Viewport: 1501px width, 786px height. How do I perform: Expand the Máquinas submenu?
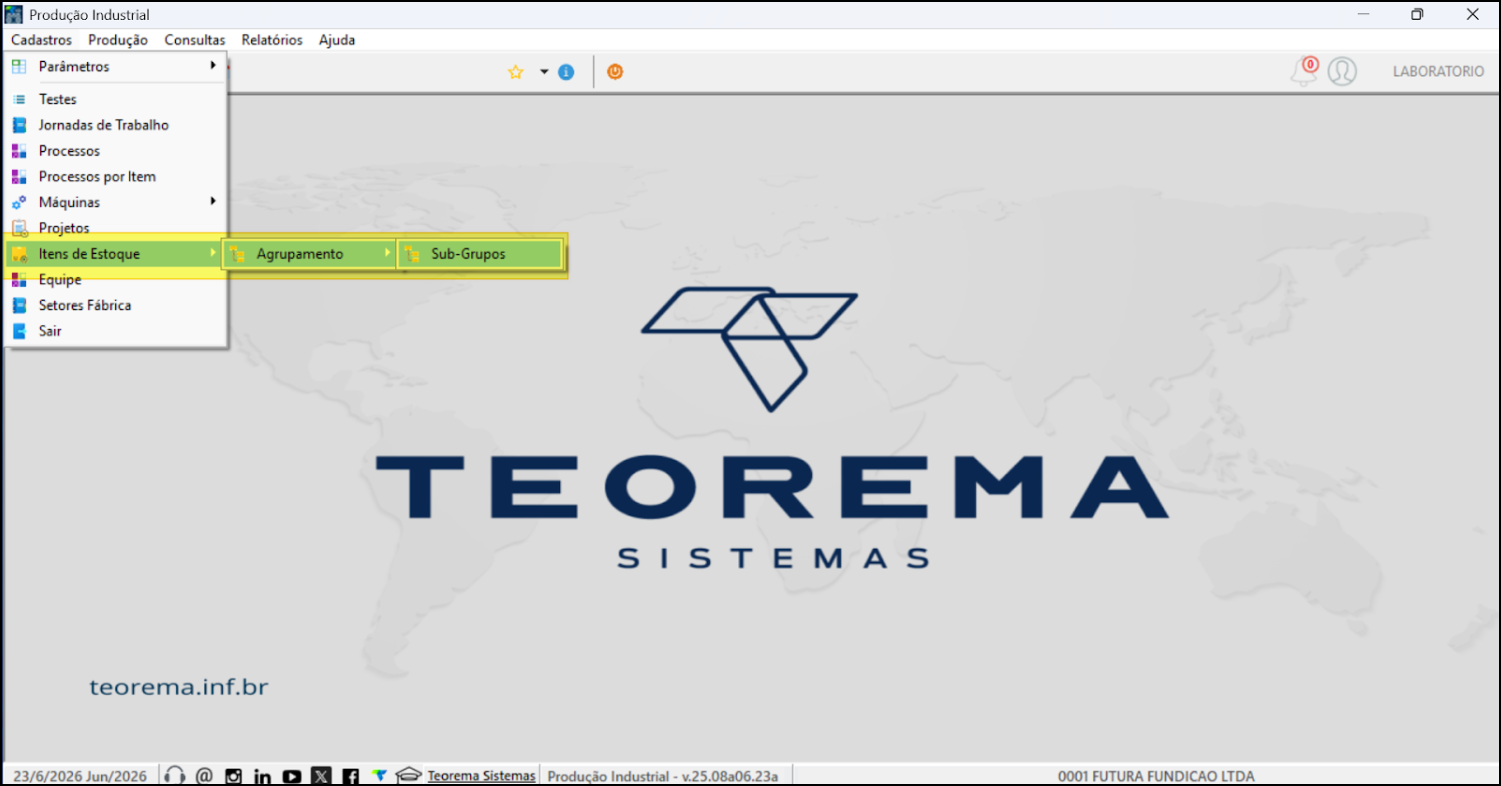[115, 202]
